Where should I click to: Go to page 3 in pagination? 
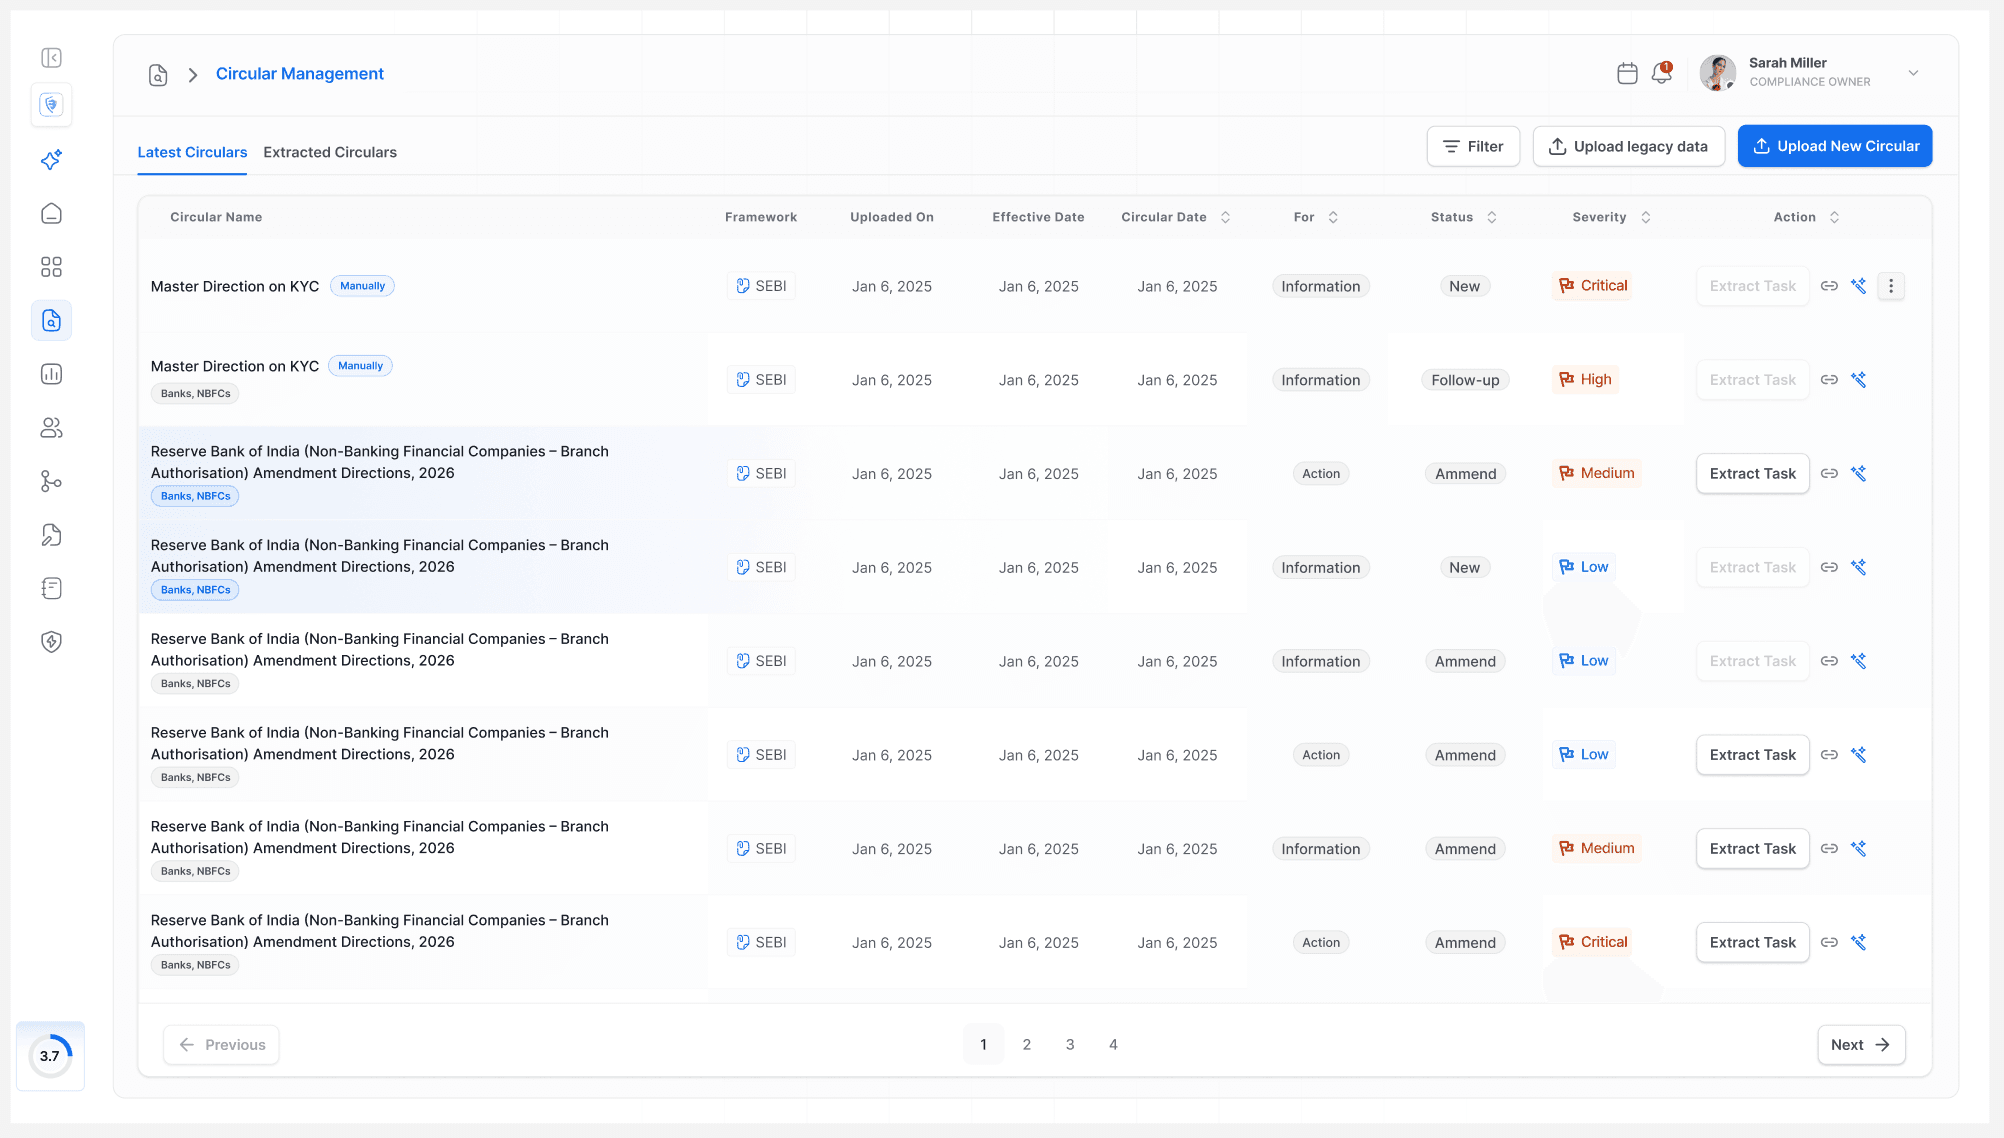(1070, 1044)
